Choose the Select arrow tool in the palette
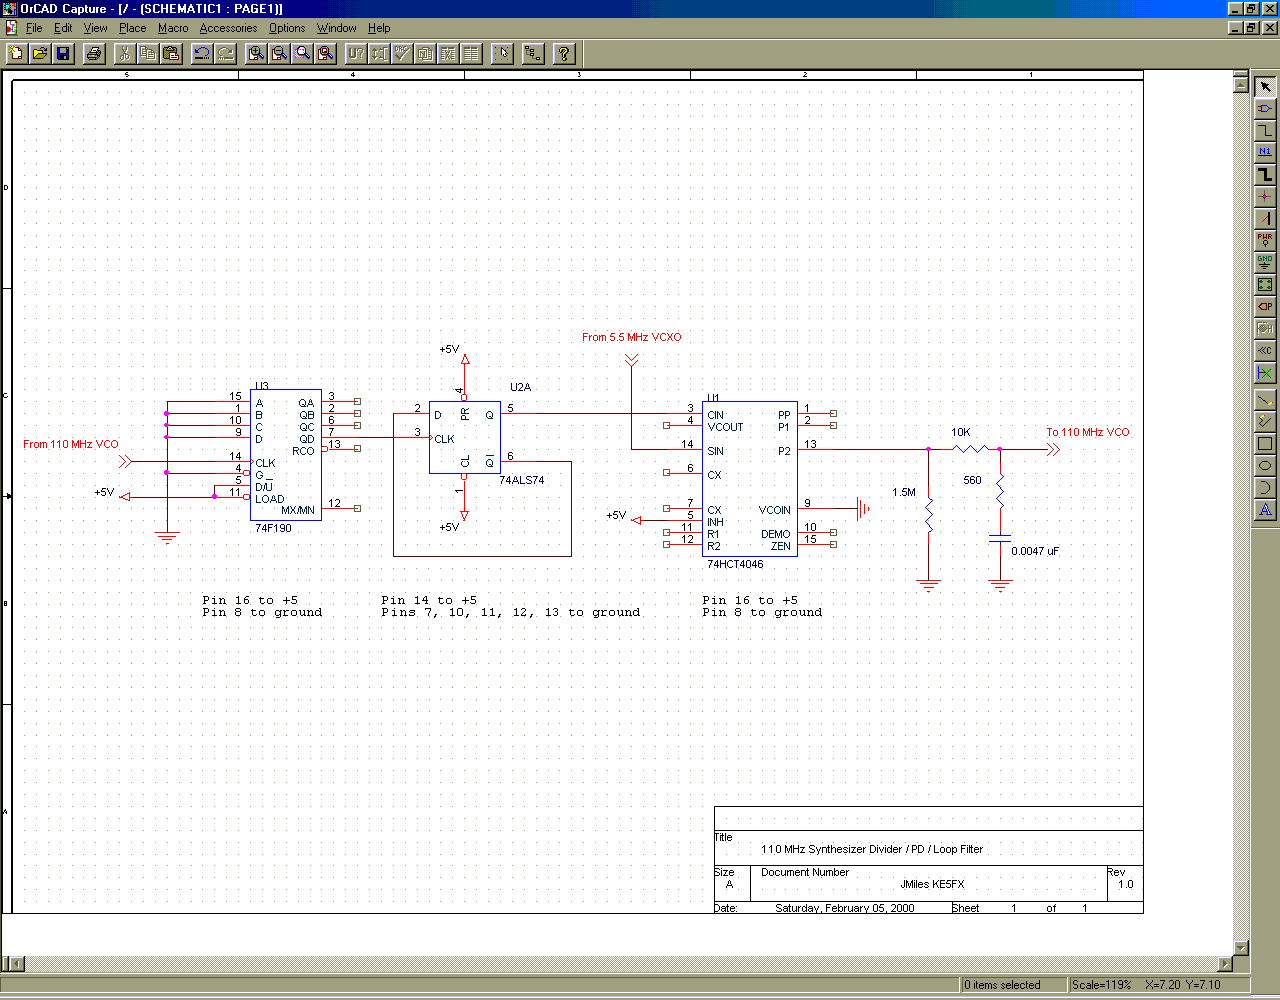 tap(1265, 86)
